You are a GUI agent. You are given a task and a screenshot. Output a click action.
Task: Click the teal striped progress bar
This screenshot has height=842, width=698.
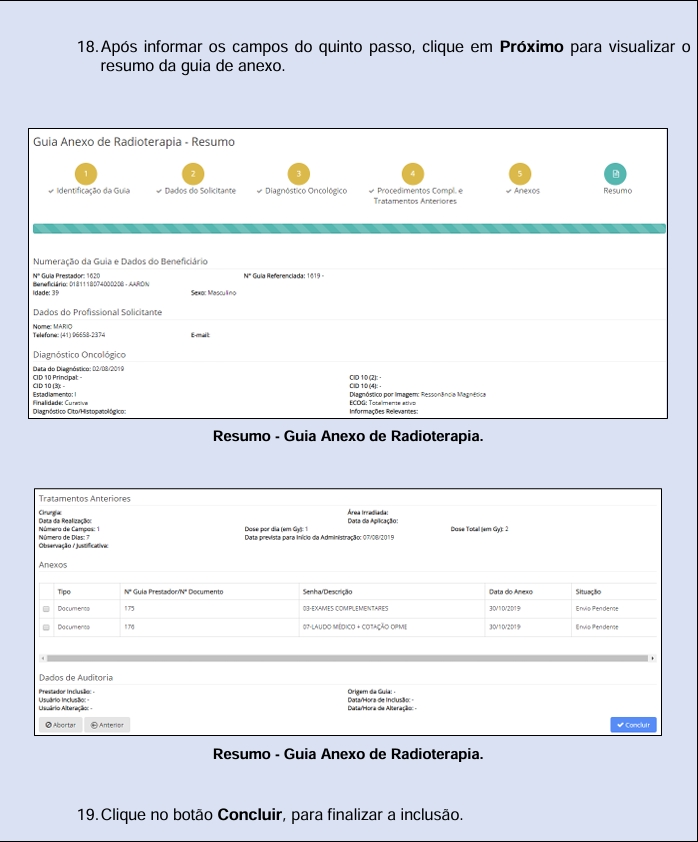(349, 229)
